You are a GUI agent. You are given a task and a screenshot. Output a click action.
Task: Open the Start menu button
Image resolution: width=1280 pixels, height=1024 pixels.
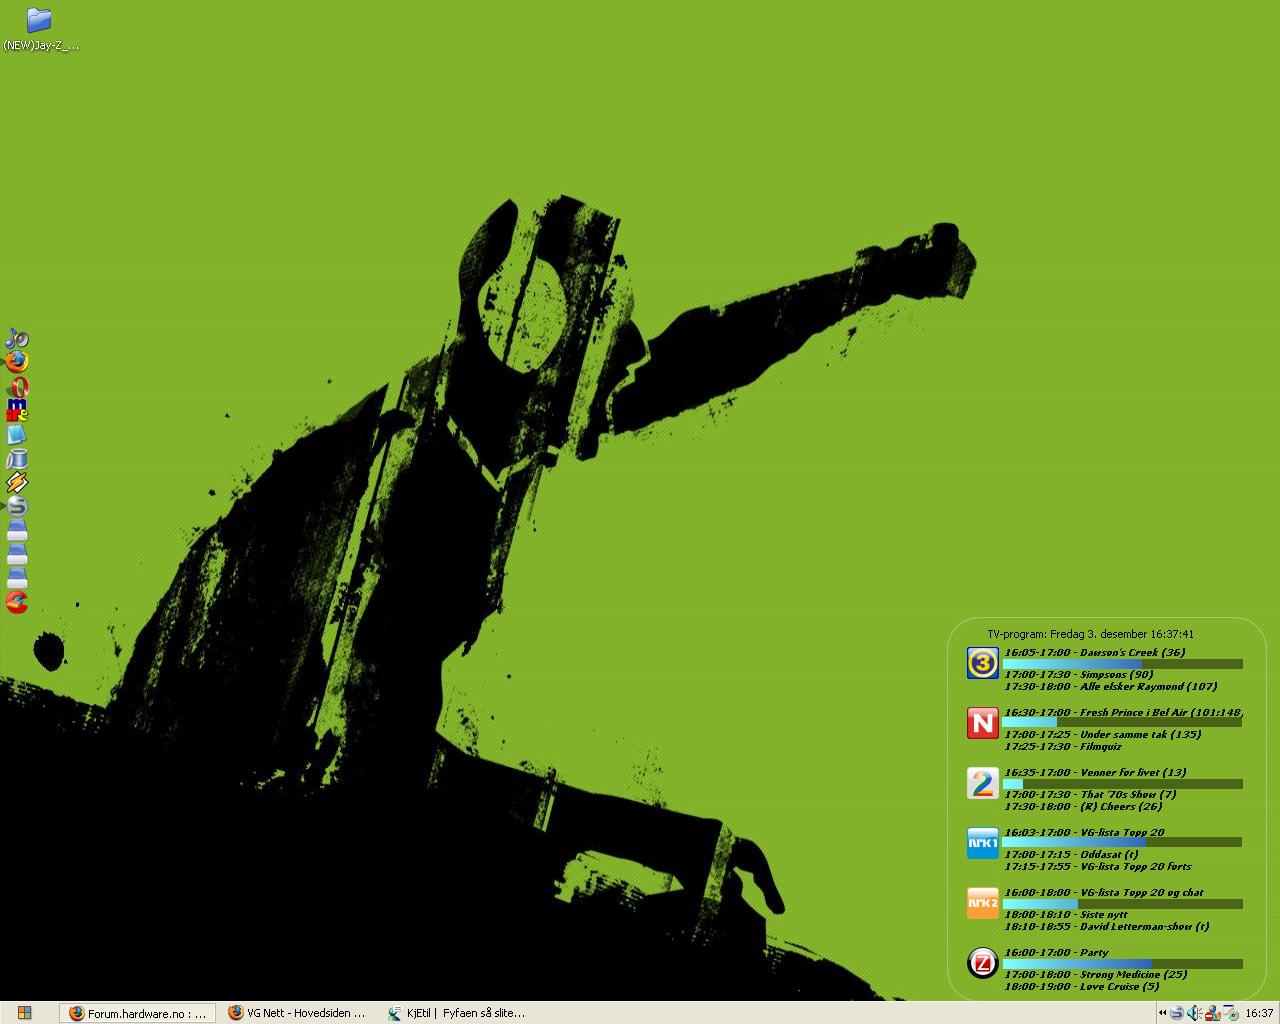point(24,1013)
